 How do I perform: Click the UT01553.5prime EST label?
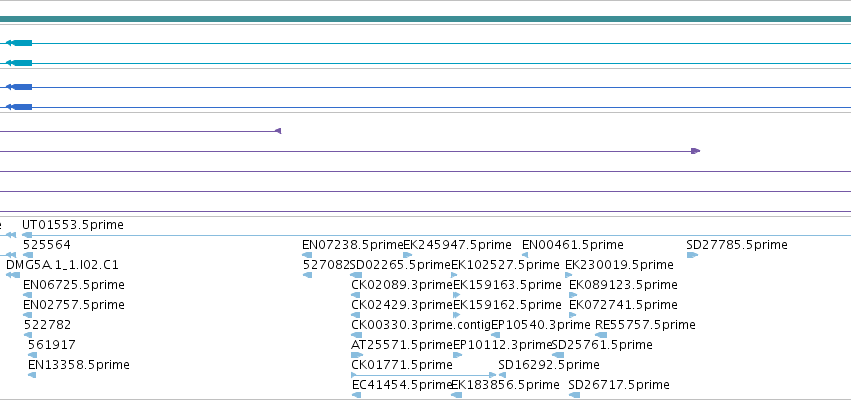73,225
